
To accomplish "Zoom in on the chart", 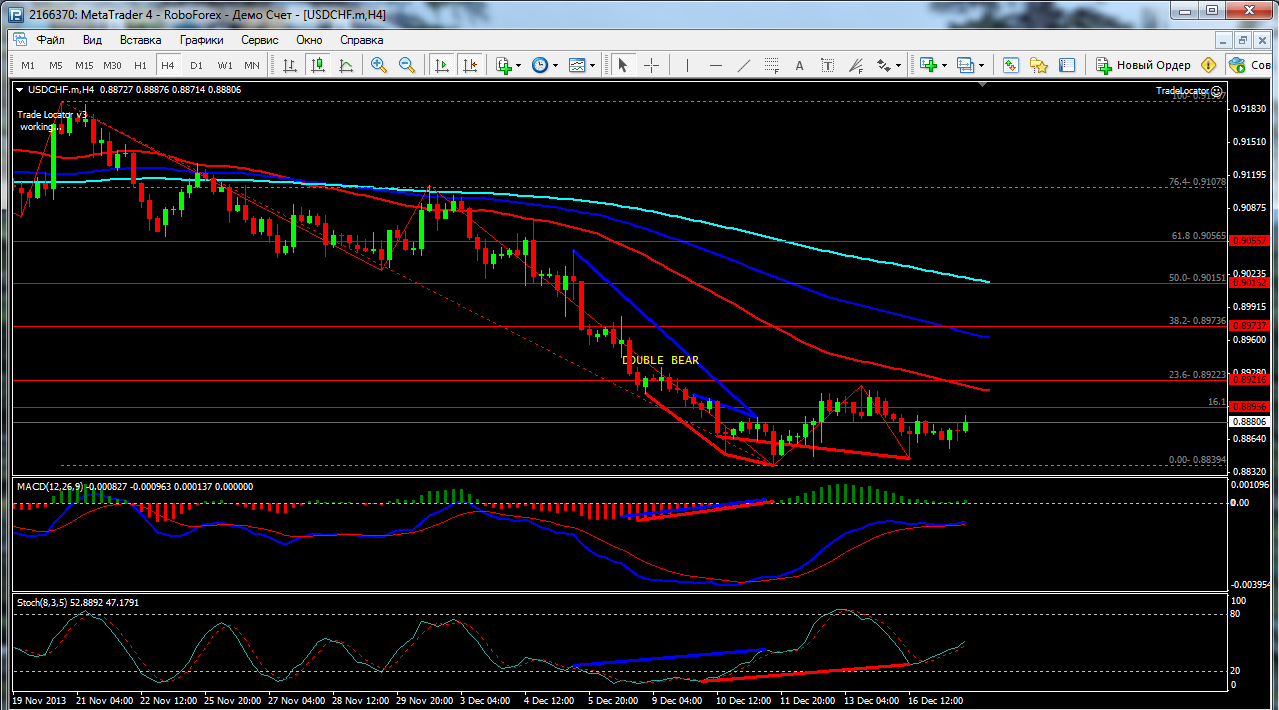I will coord(379,65).
